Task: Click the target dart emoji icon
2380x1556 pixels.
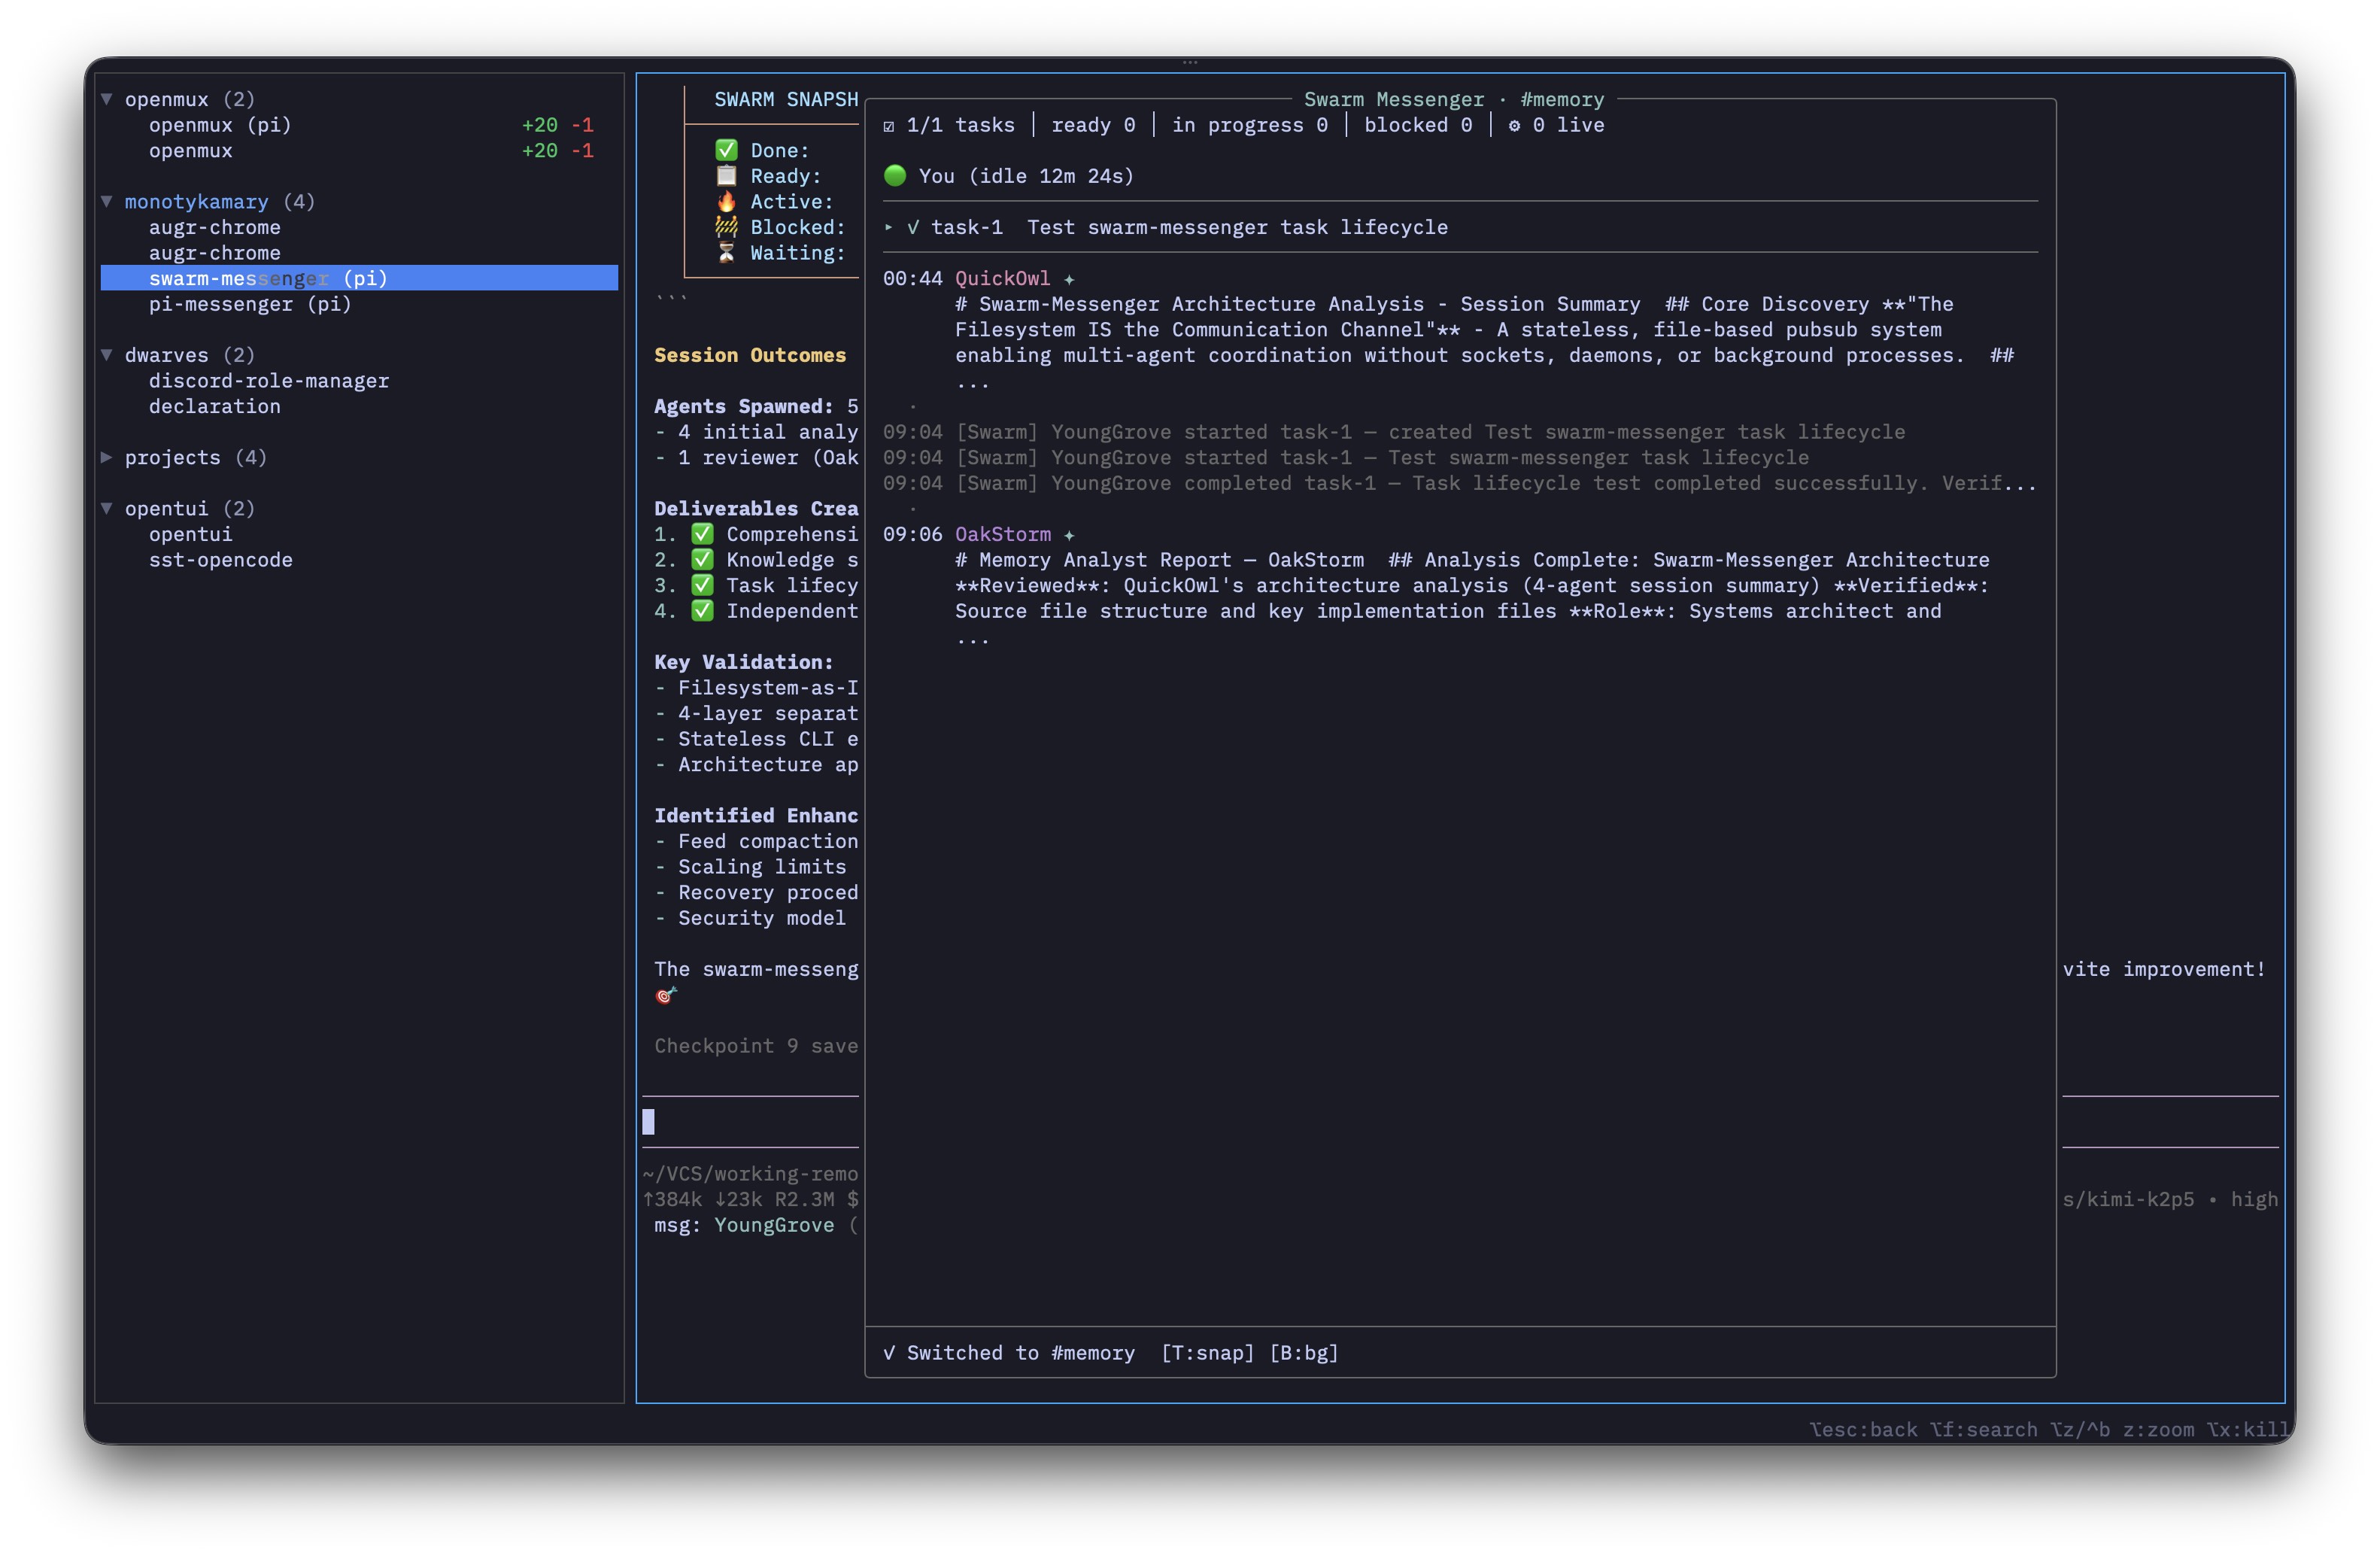Action: (x=666, y=995)
